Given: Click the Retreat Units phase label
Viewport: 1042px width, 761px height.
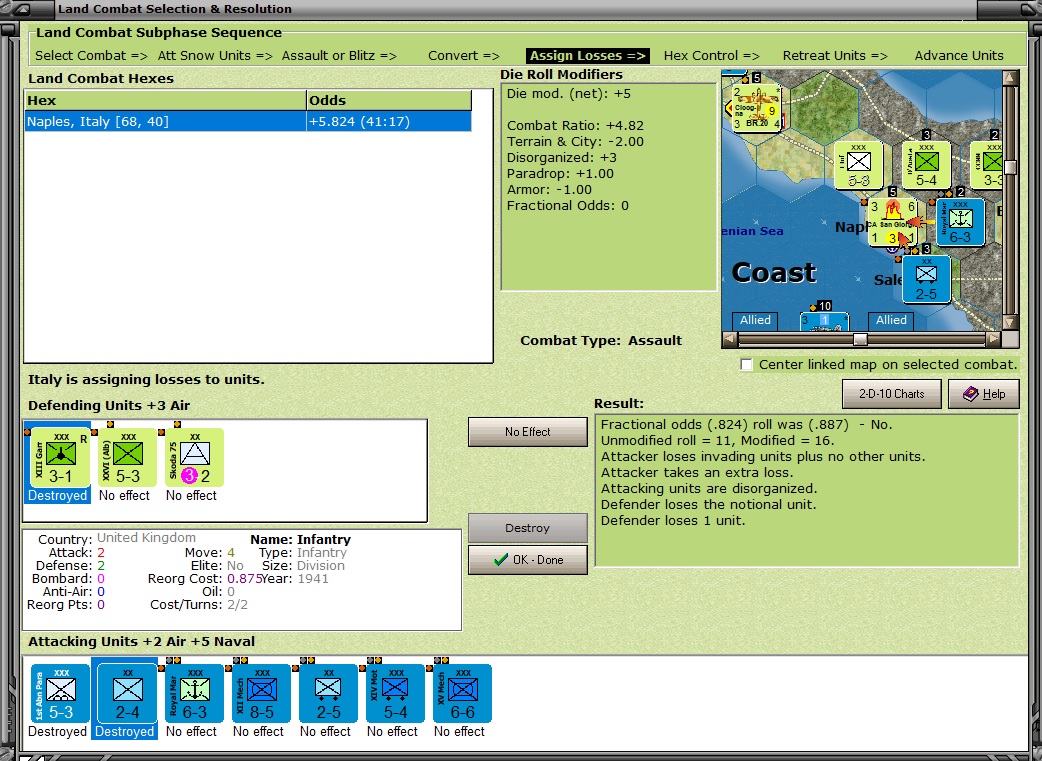Looking at the screenshot, I should click(x=835, y=56).
